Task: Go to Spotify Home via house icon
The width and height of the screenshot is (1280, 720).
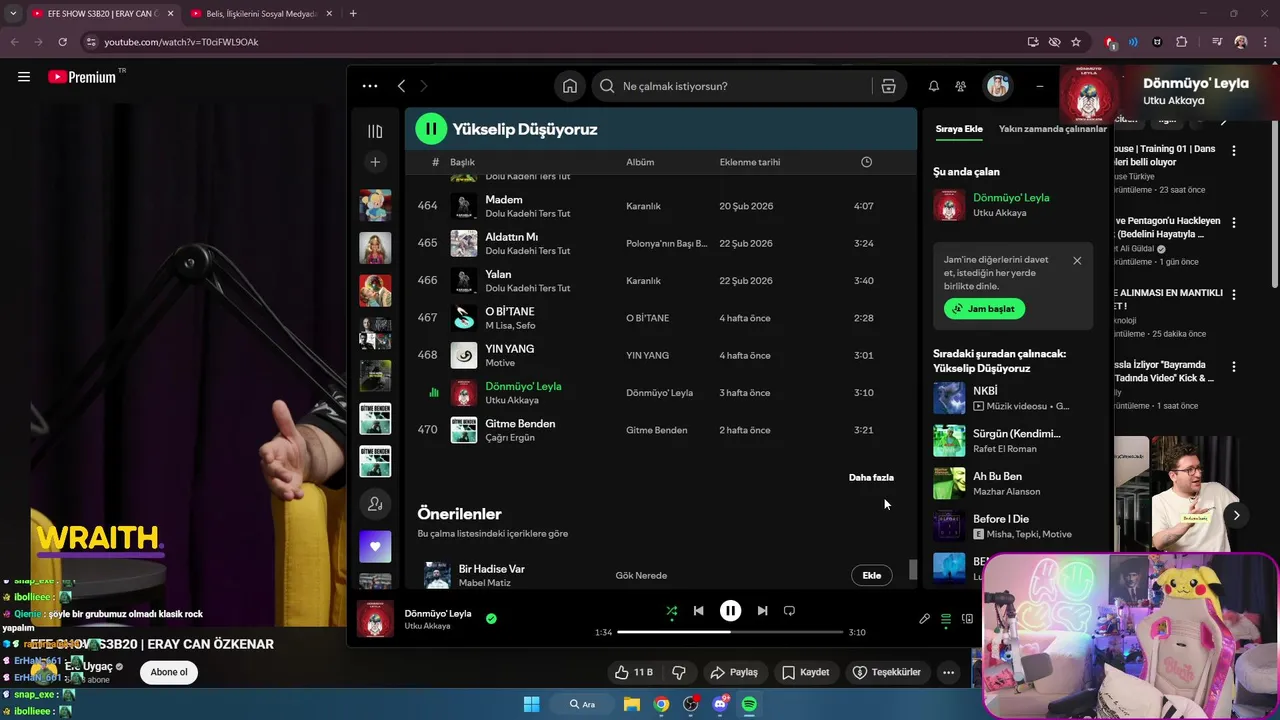Action: coord(570,86)
